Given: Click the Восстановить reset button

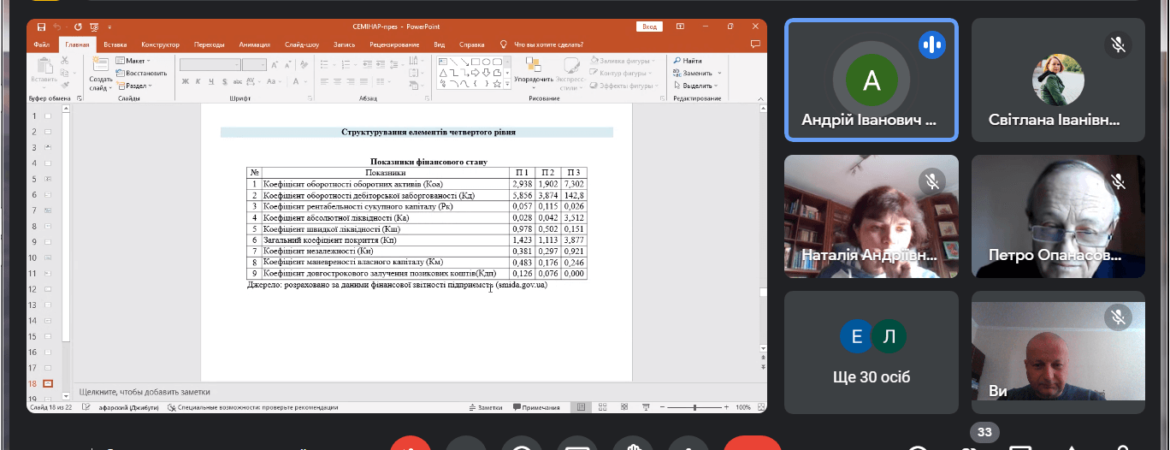Looking at the screenshot, I should 142,73.
